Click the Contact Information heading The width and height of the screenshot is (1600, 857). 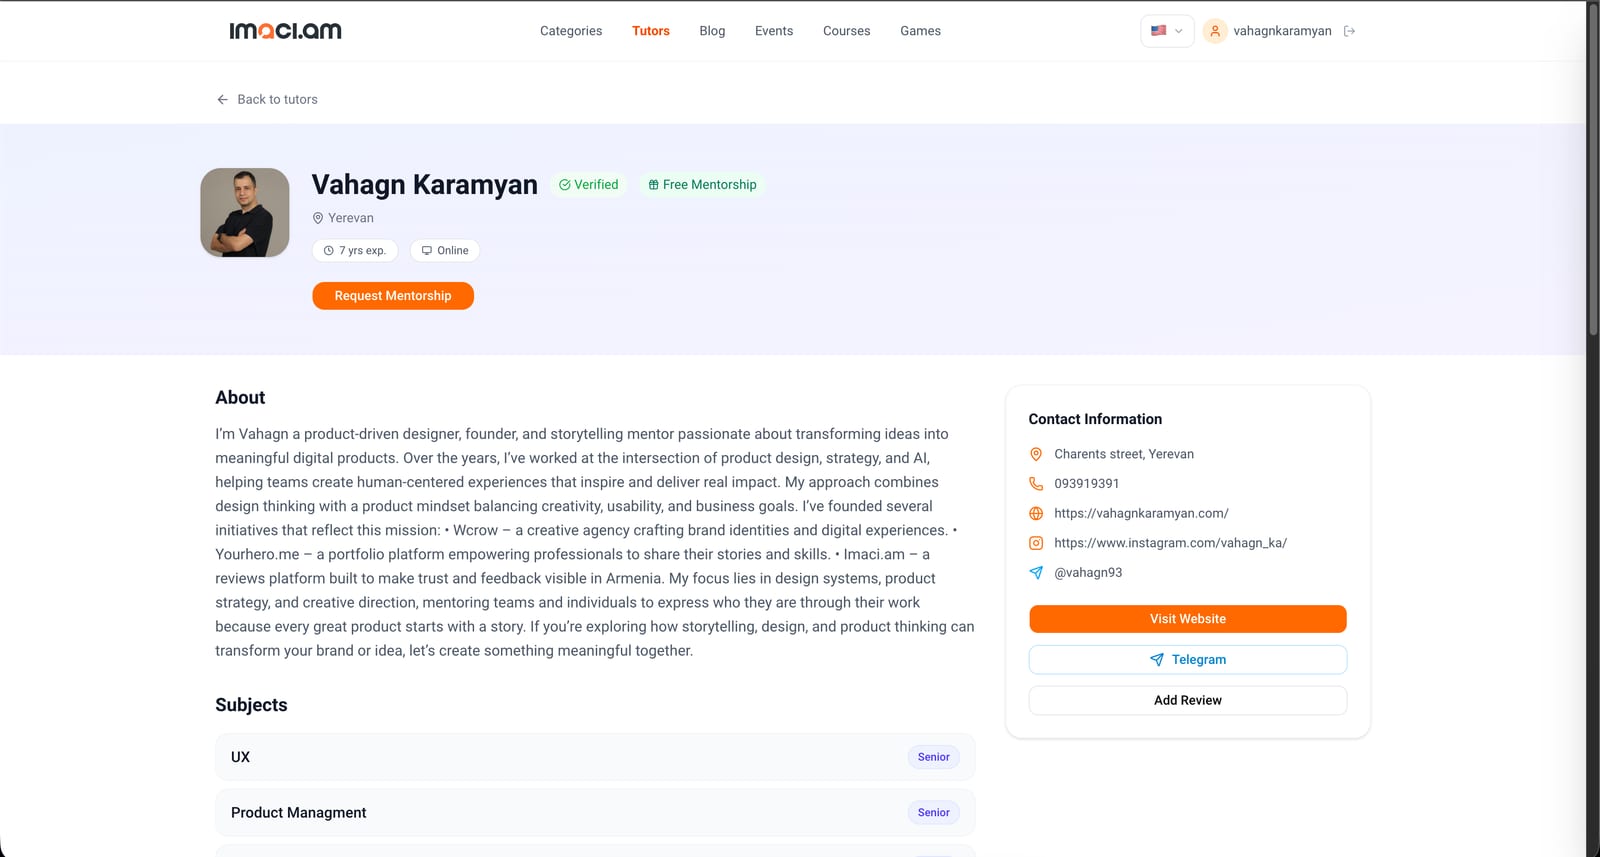[1095, 419]
